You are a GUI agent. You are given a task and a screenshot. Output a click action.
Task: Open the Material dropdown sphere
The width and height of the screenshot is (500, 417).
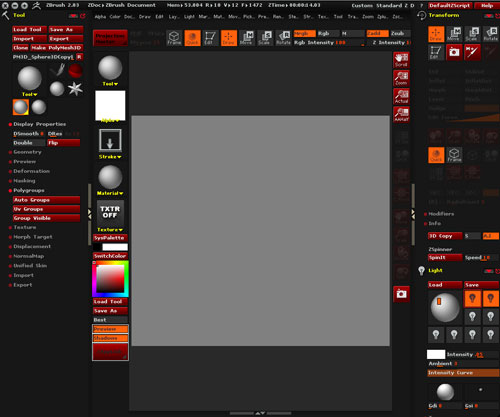(110, 178)
